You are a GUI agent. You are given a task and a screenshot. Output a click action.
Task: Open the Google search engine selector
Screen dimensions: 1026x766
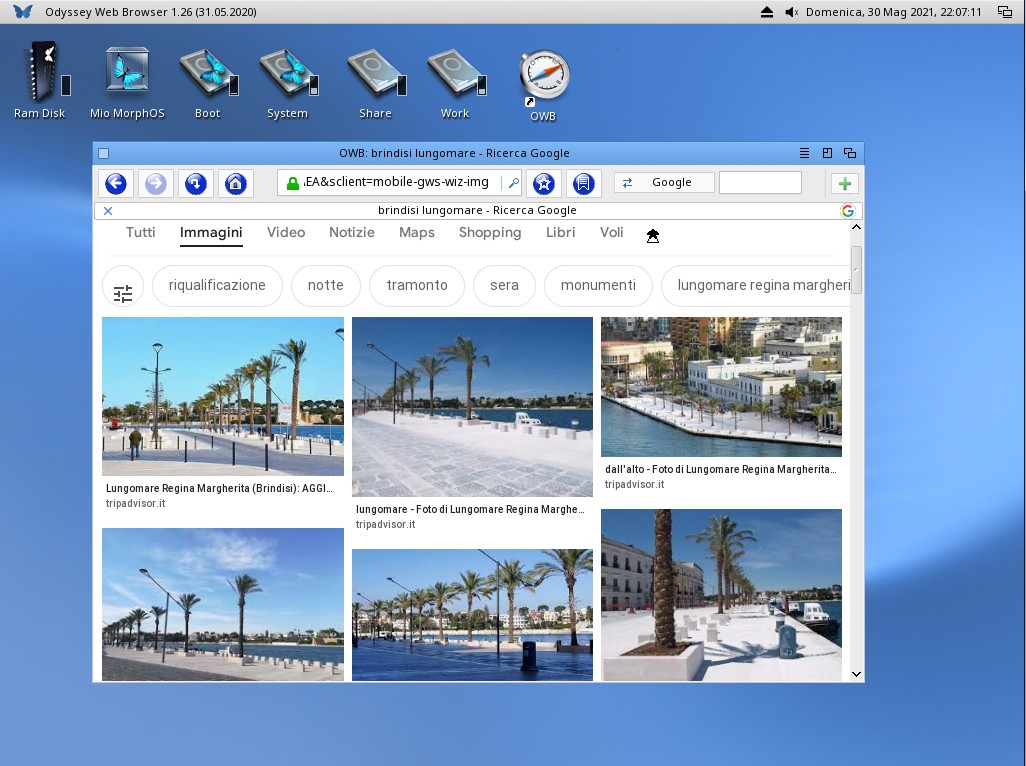click(x=664, y=183)
